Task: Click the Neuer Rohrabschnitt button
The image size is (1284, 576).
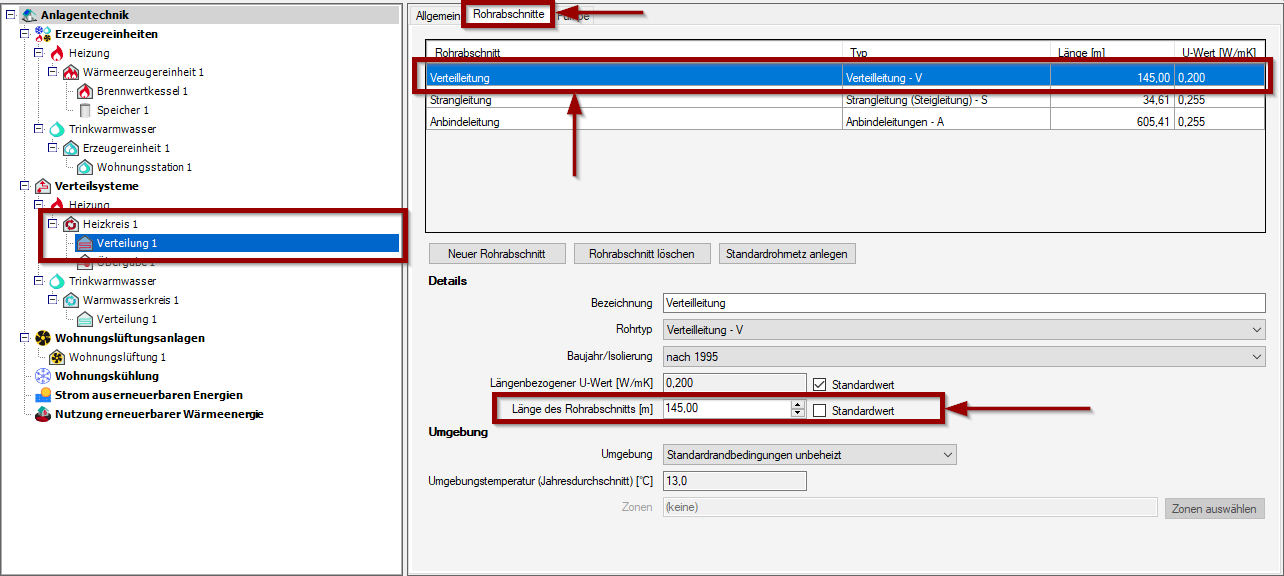Action: click(x=497, y=254)
